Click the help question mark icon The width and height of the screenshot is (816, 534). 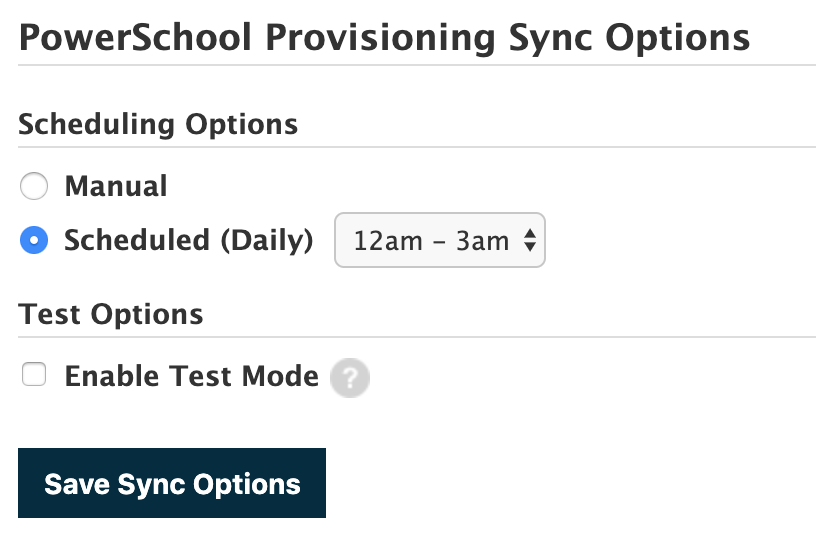(x=350, y=379)
